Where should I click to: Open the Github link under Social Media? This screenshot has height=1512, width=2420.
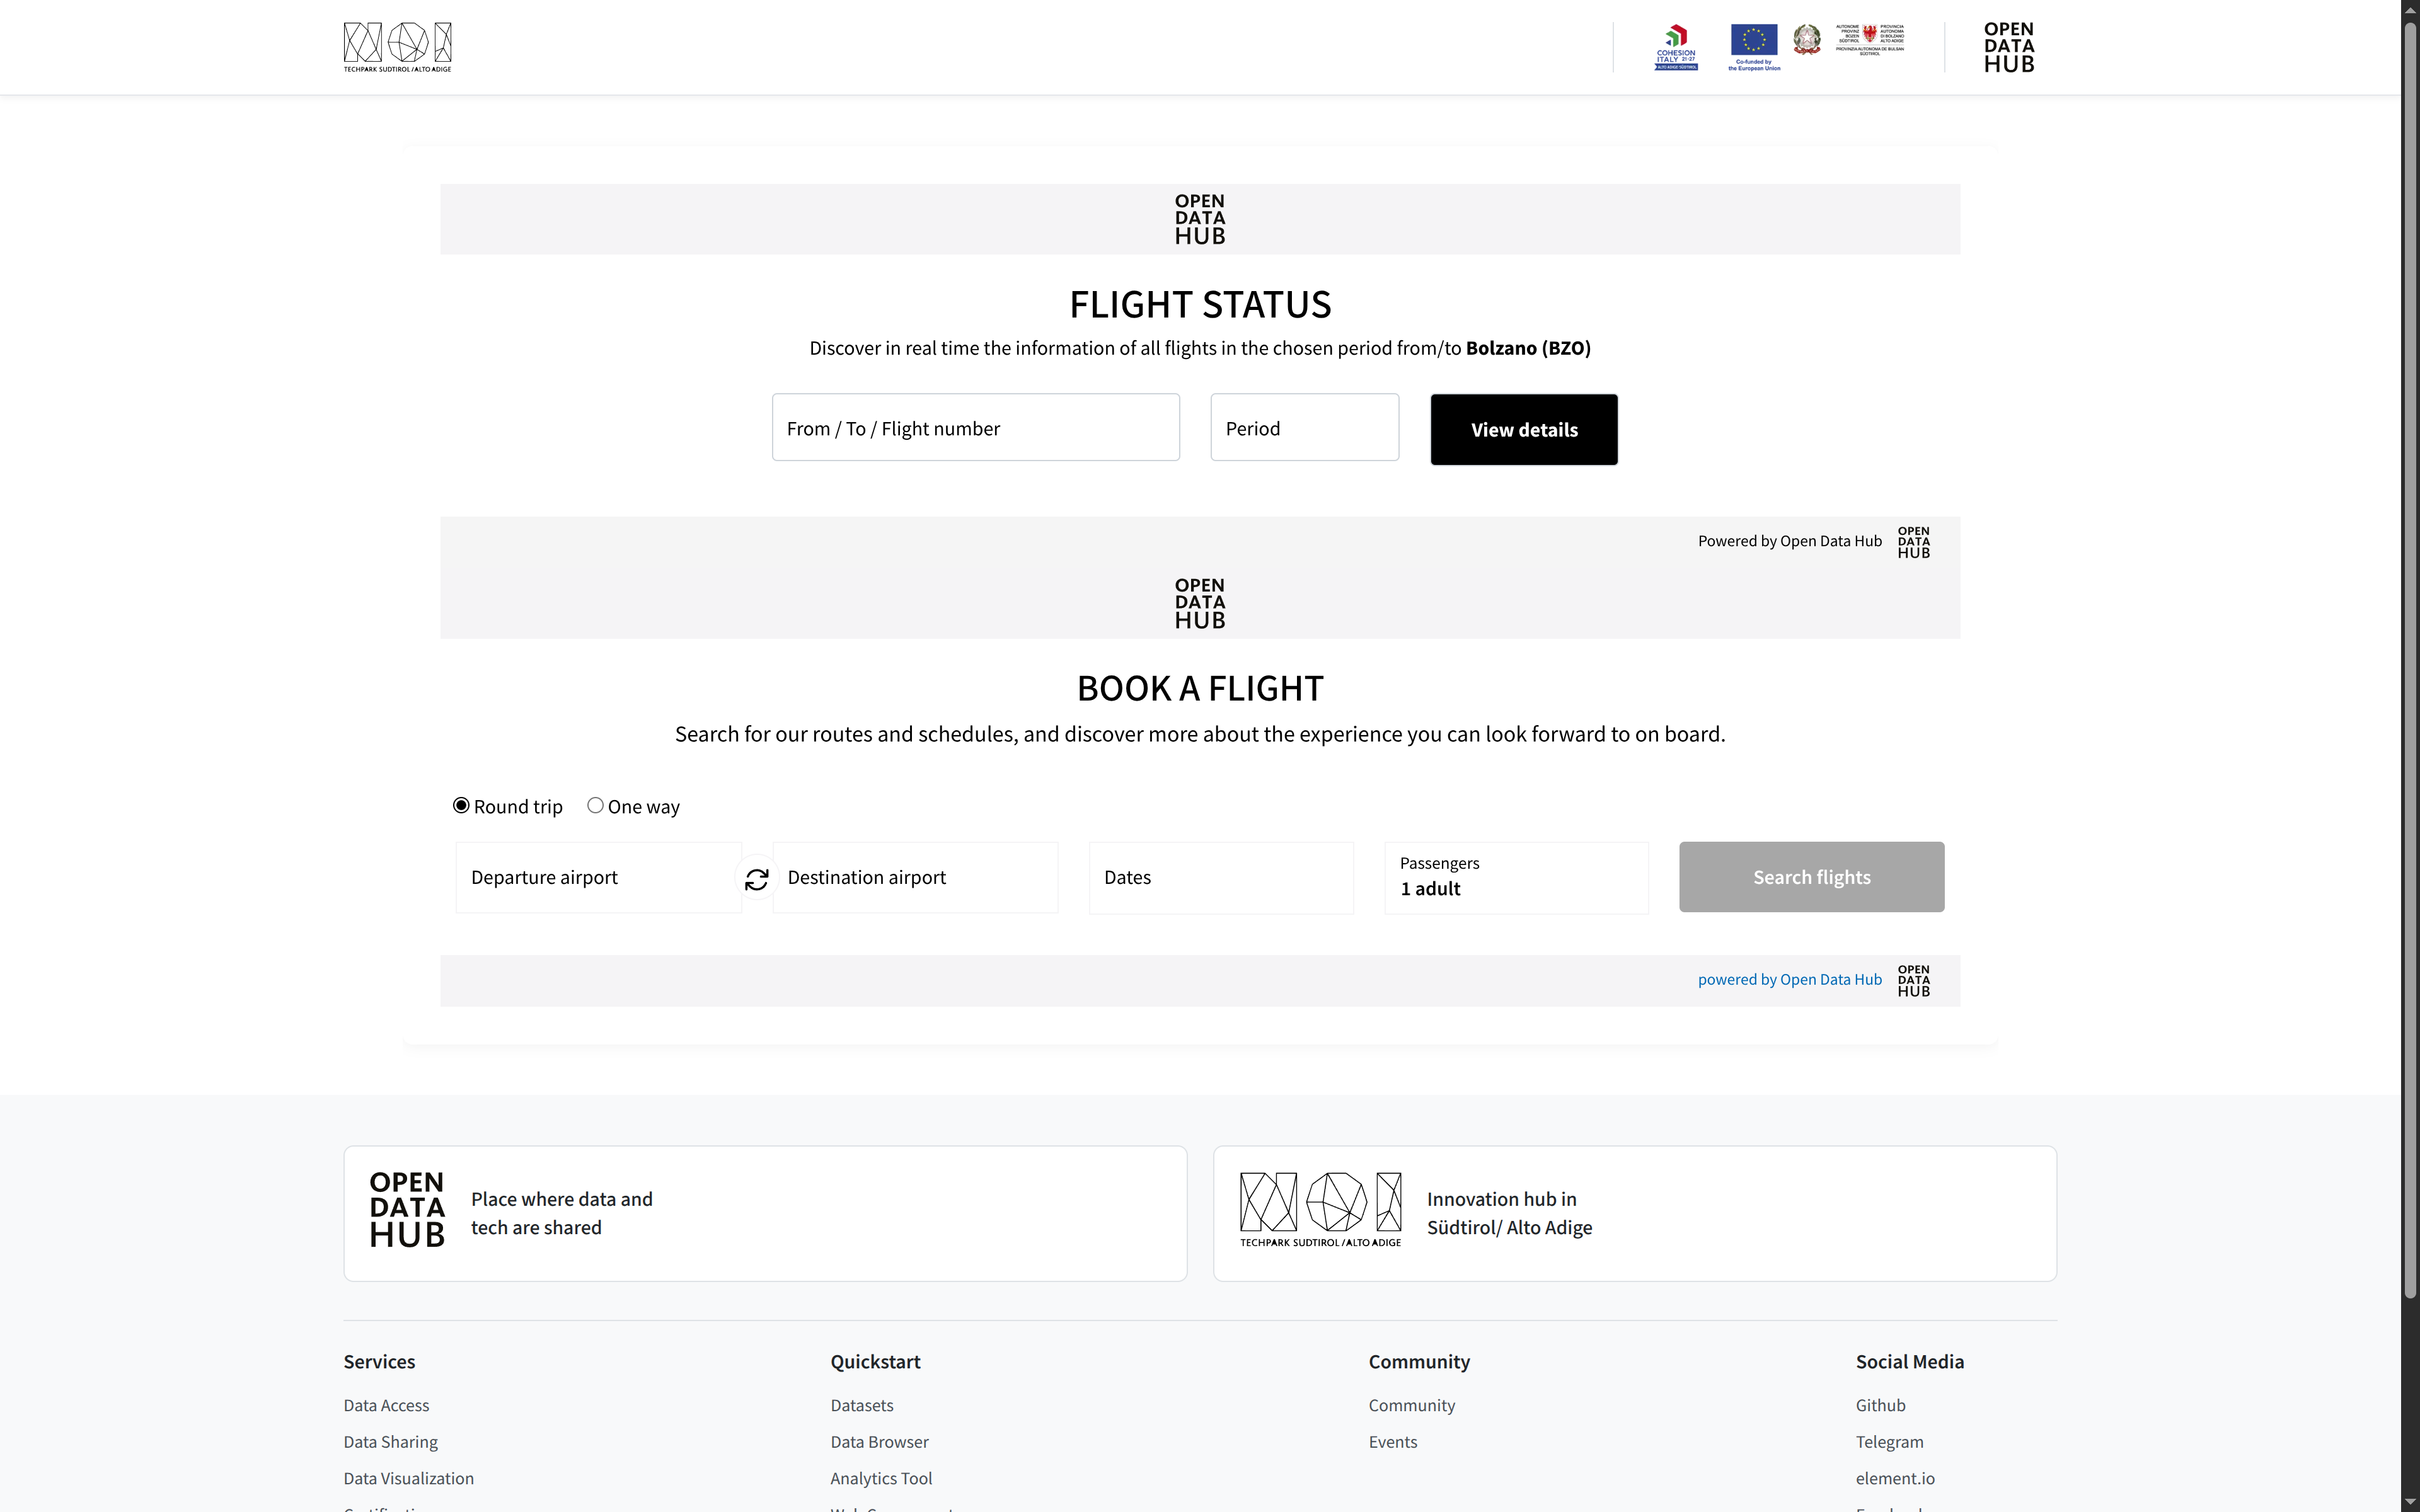[1880, 1404]
